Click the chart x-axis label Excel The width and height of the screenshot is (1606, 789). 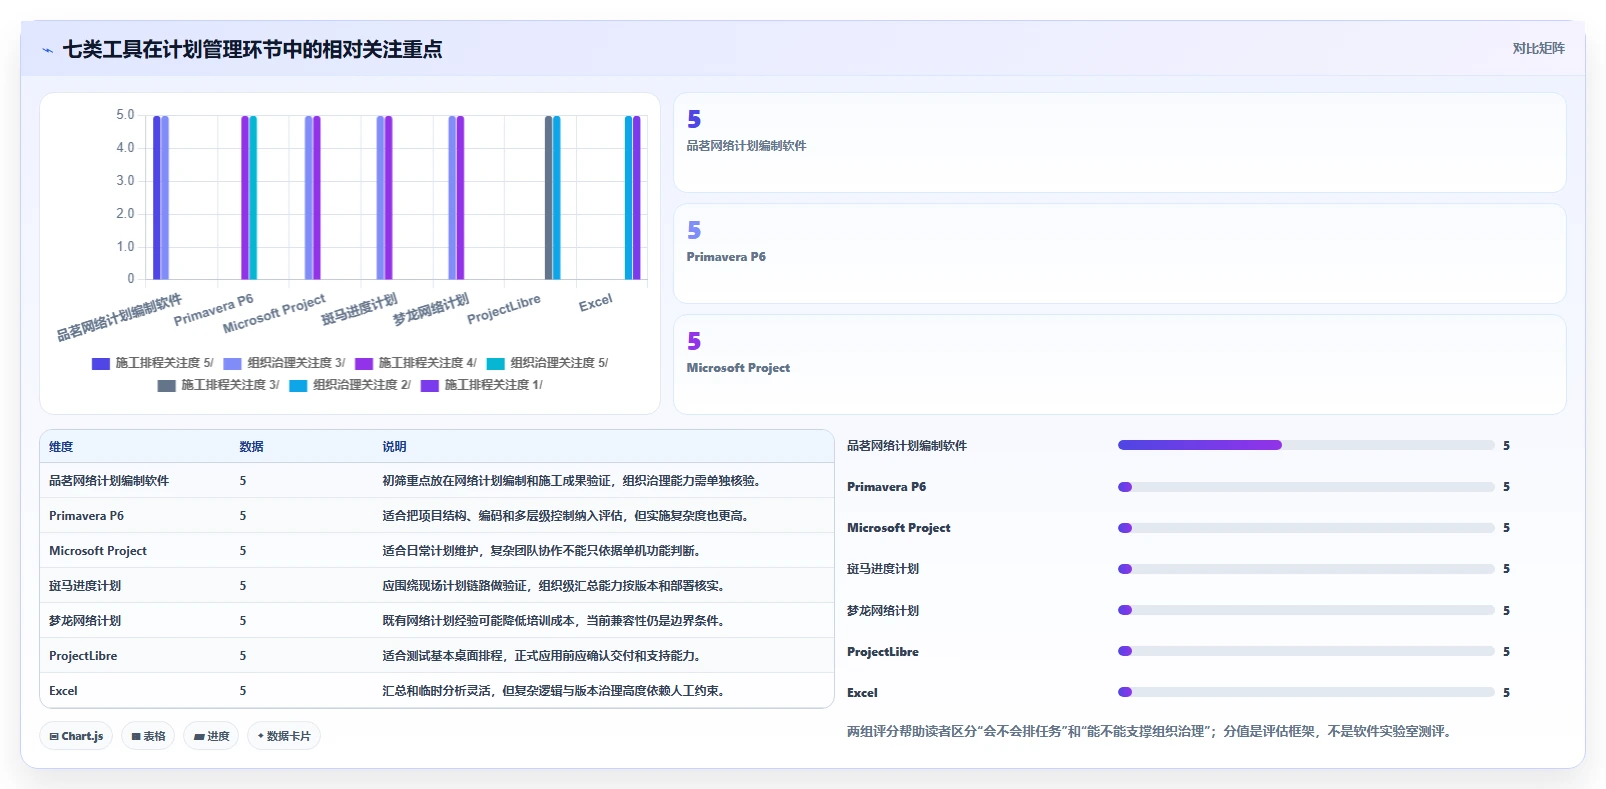[595, 303]
